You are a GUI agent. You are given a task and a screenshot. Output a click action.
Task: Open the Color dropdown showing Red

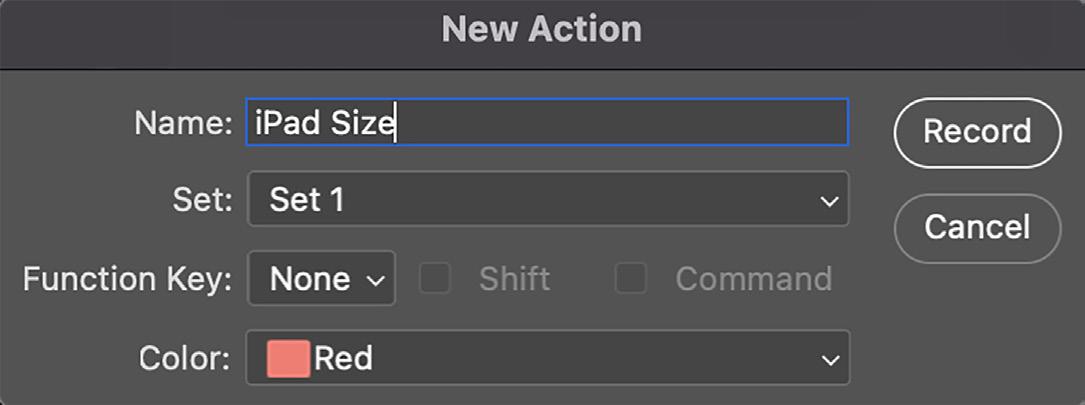(x=547, y=358)
